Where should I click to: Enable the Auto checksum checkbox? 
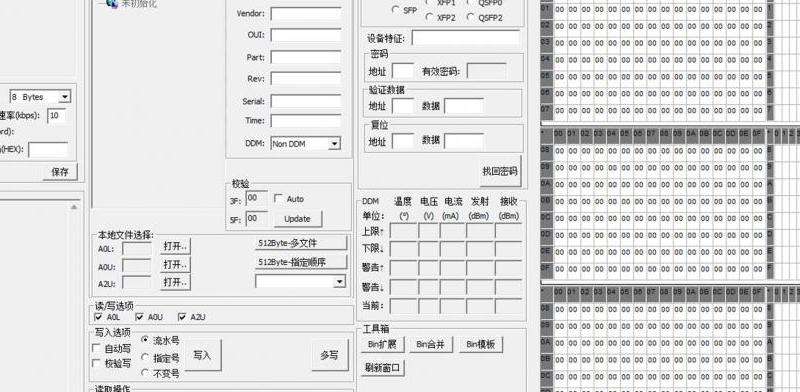tap(278, 199)
